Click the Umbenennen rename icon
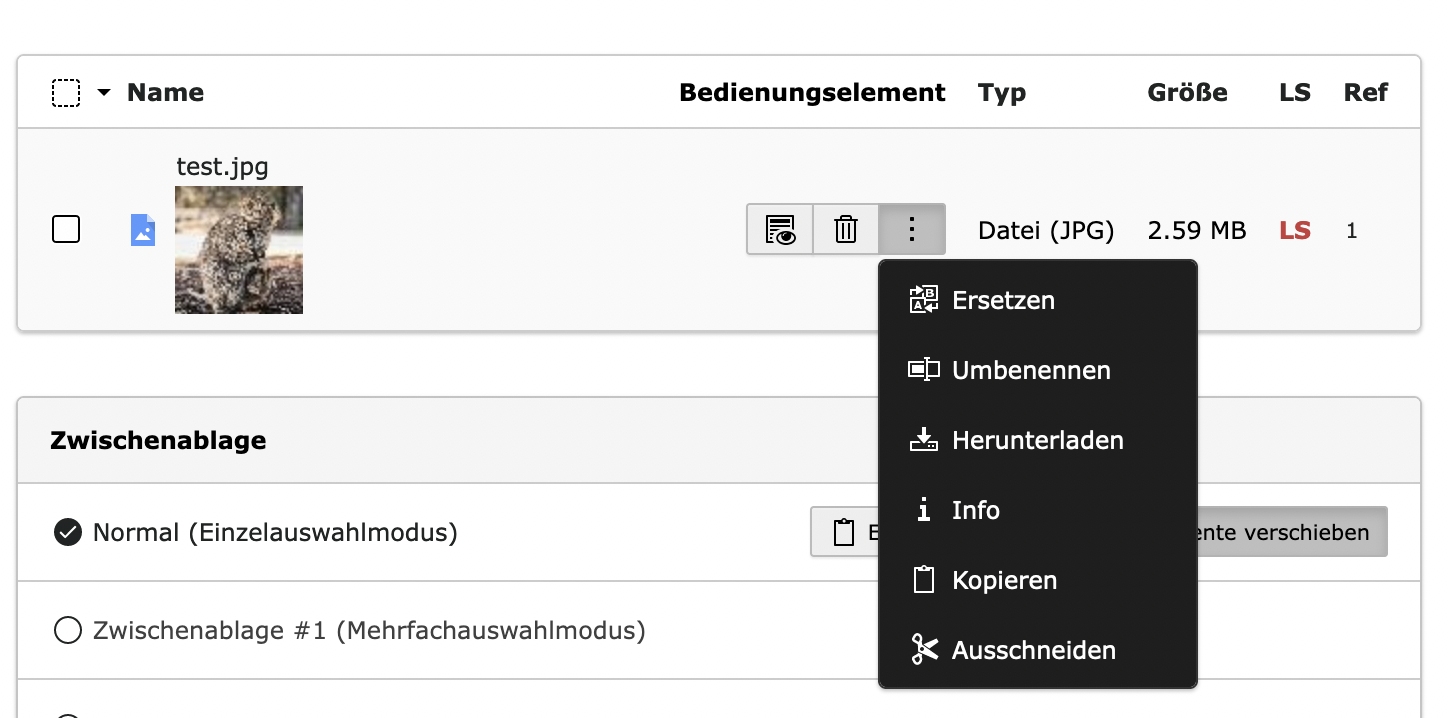1448x718 pixels. [x=923, y=370]
